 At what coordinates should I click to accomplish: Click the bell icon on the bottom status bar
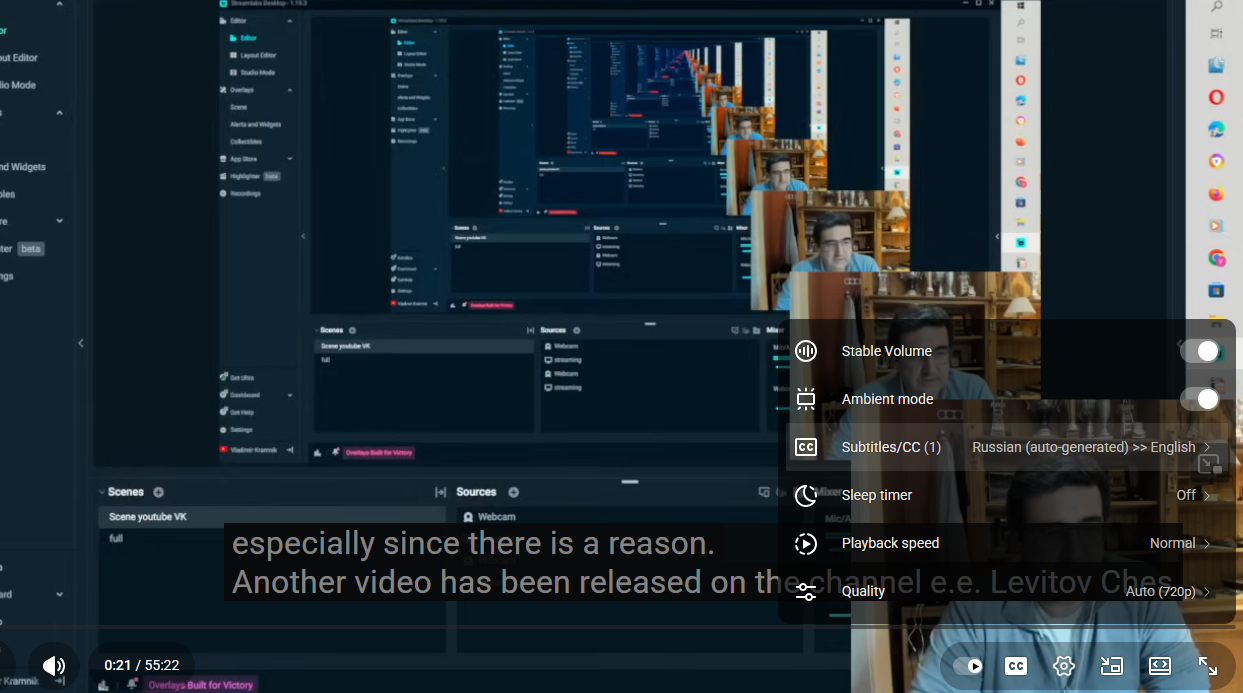click(131, 685)
